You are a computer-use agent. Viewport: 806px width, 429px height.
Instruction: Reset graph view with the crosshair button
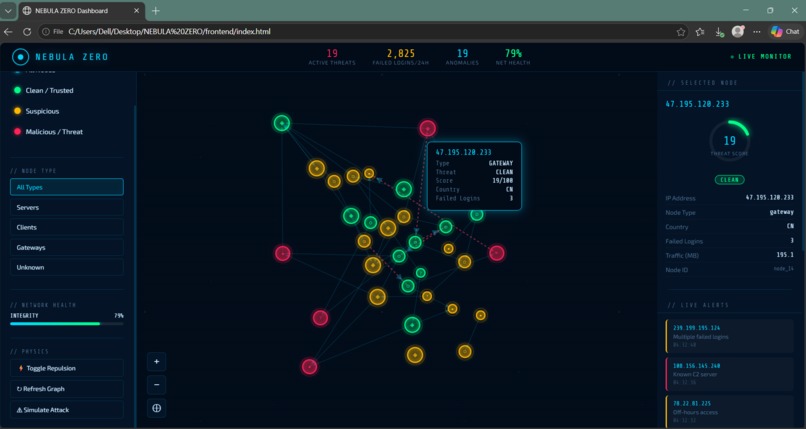click(x=157, y=408)
